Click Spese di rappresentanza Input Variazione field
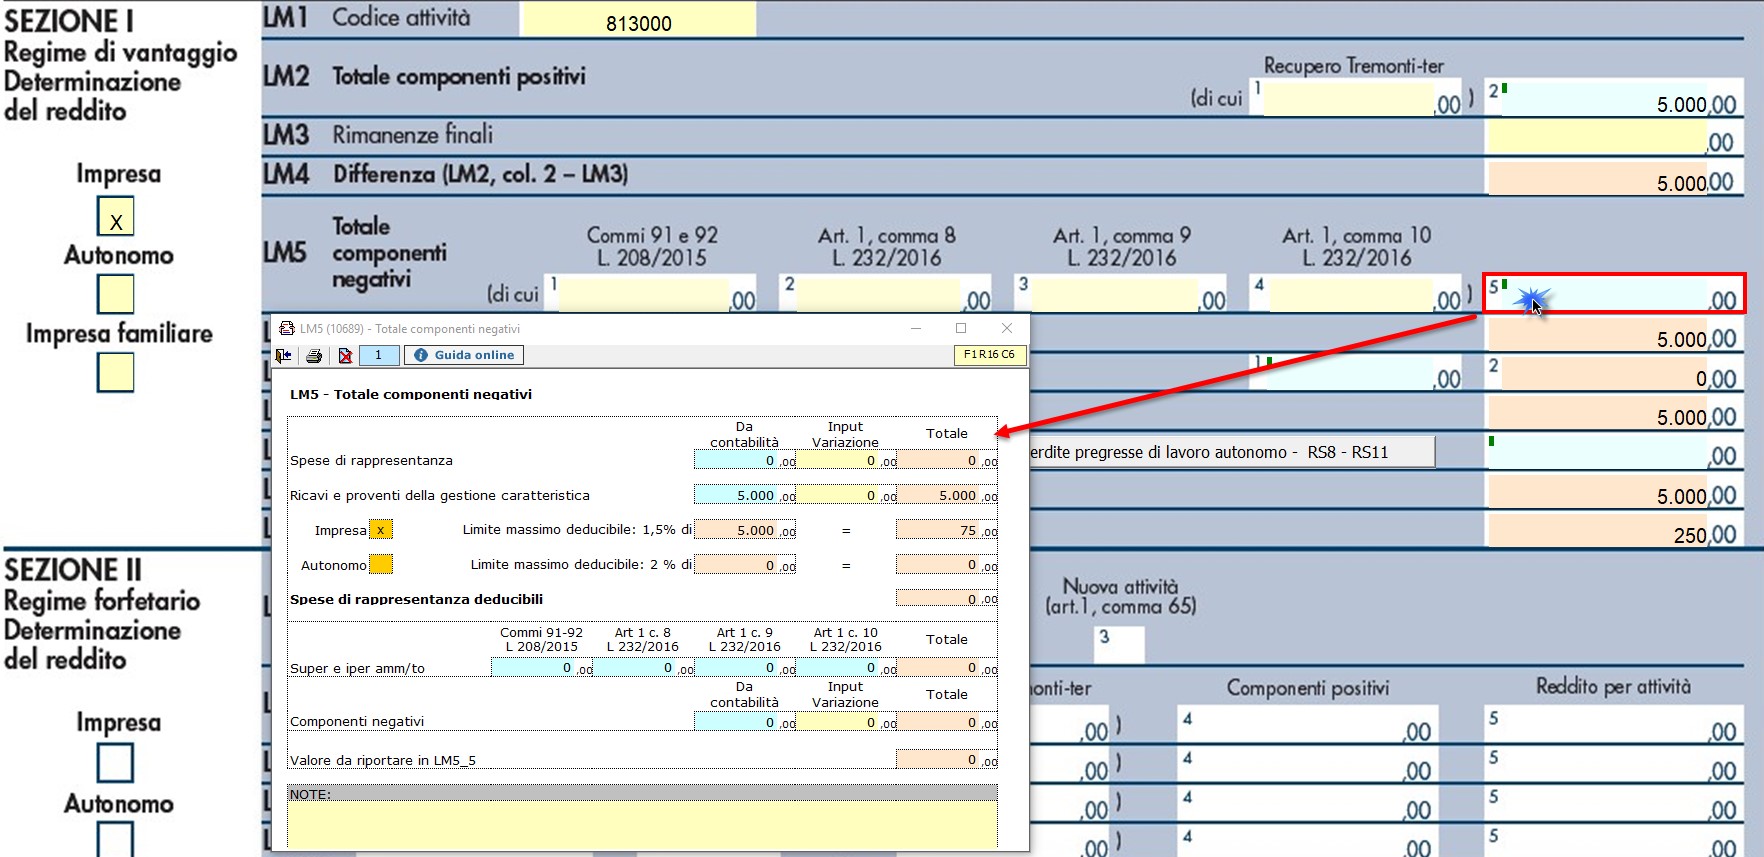The image size is (1764, 857). click(x=846, y=460)
